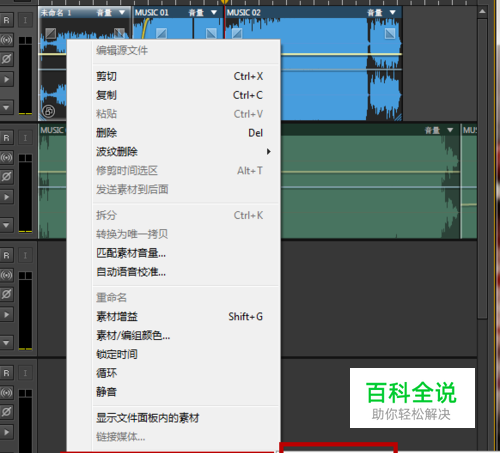The image size is (500, 453).
Task: Click the playhead marker on the timeline ruler
Action: coord(225,2)
